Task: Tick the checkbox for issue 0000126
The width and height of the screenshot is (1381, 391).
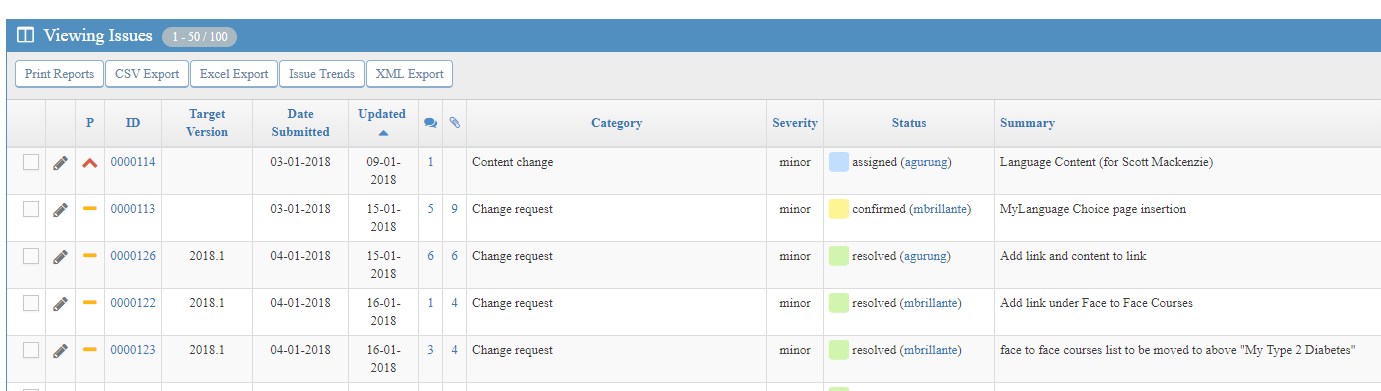Action: (x=31, y=256)
